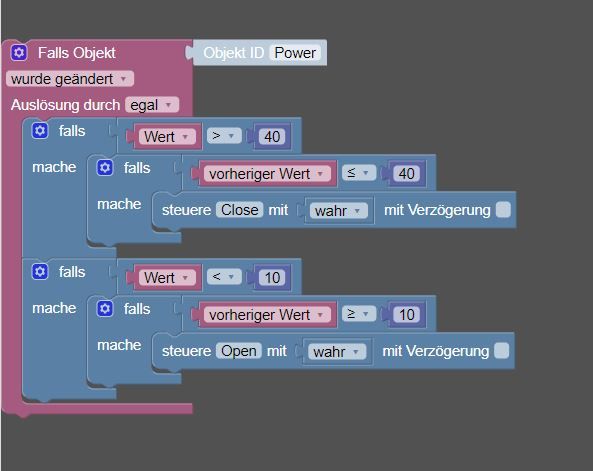The image size is (593, 471).
Task: Open 'wahr' dropdown in steuere Close block
Action: pyautogui.click(x=338, y=210)
